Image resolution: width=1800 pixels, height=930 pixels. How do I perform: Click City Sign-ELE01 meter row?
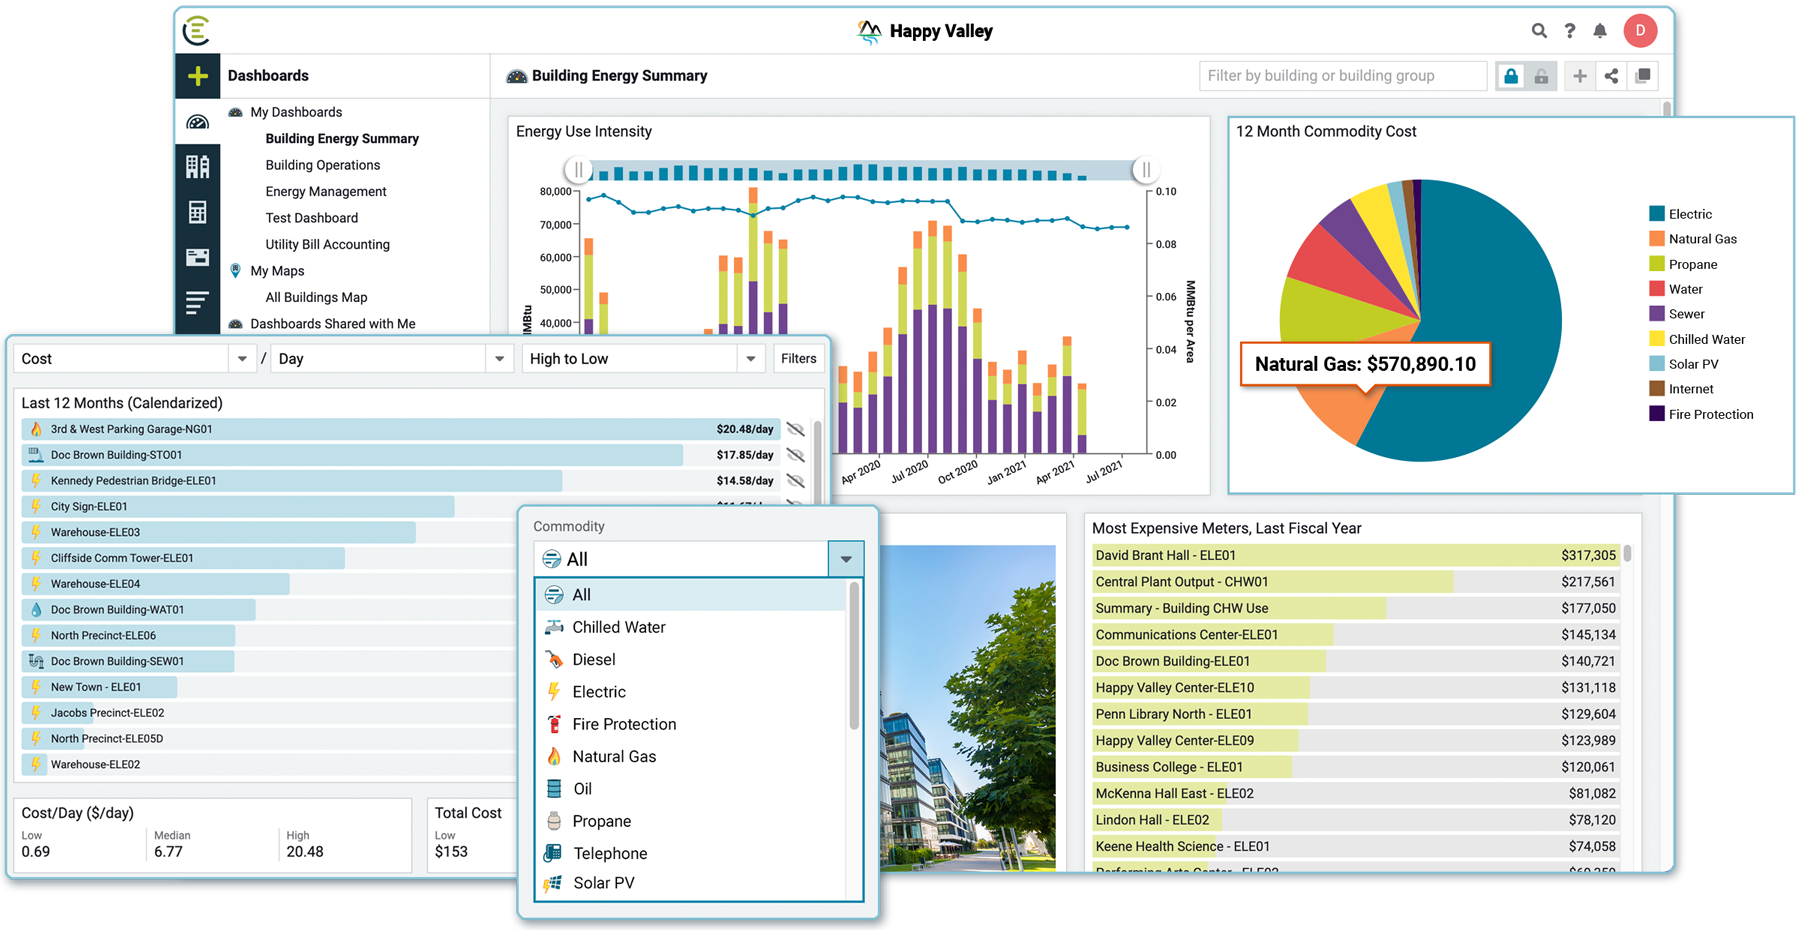coord(400,507)
